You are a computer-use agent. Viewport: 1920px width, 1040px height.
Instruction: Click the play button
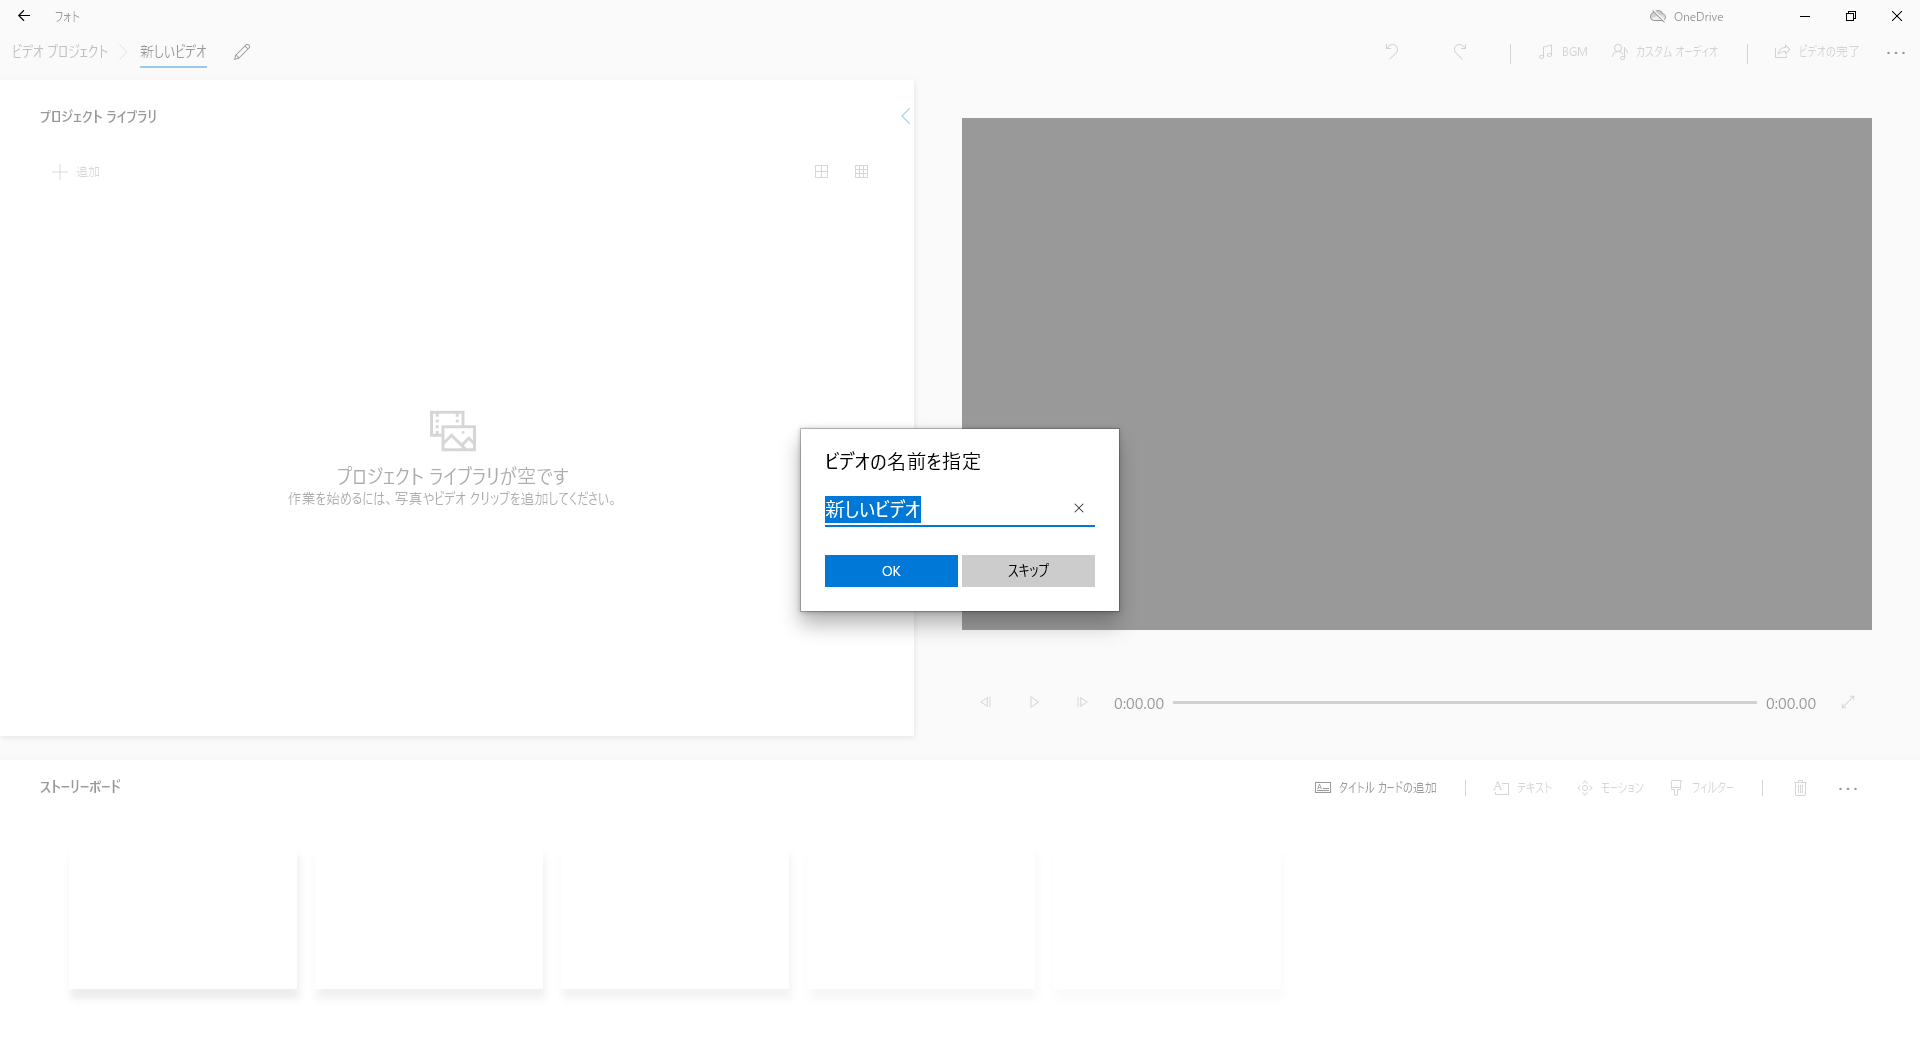point(1034,702)
